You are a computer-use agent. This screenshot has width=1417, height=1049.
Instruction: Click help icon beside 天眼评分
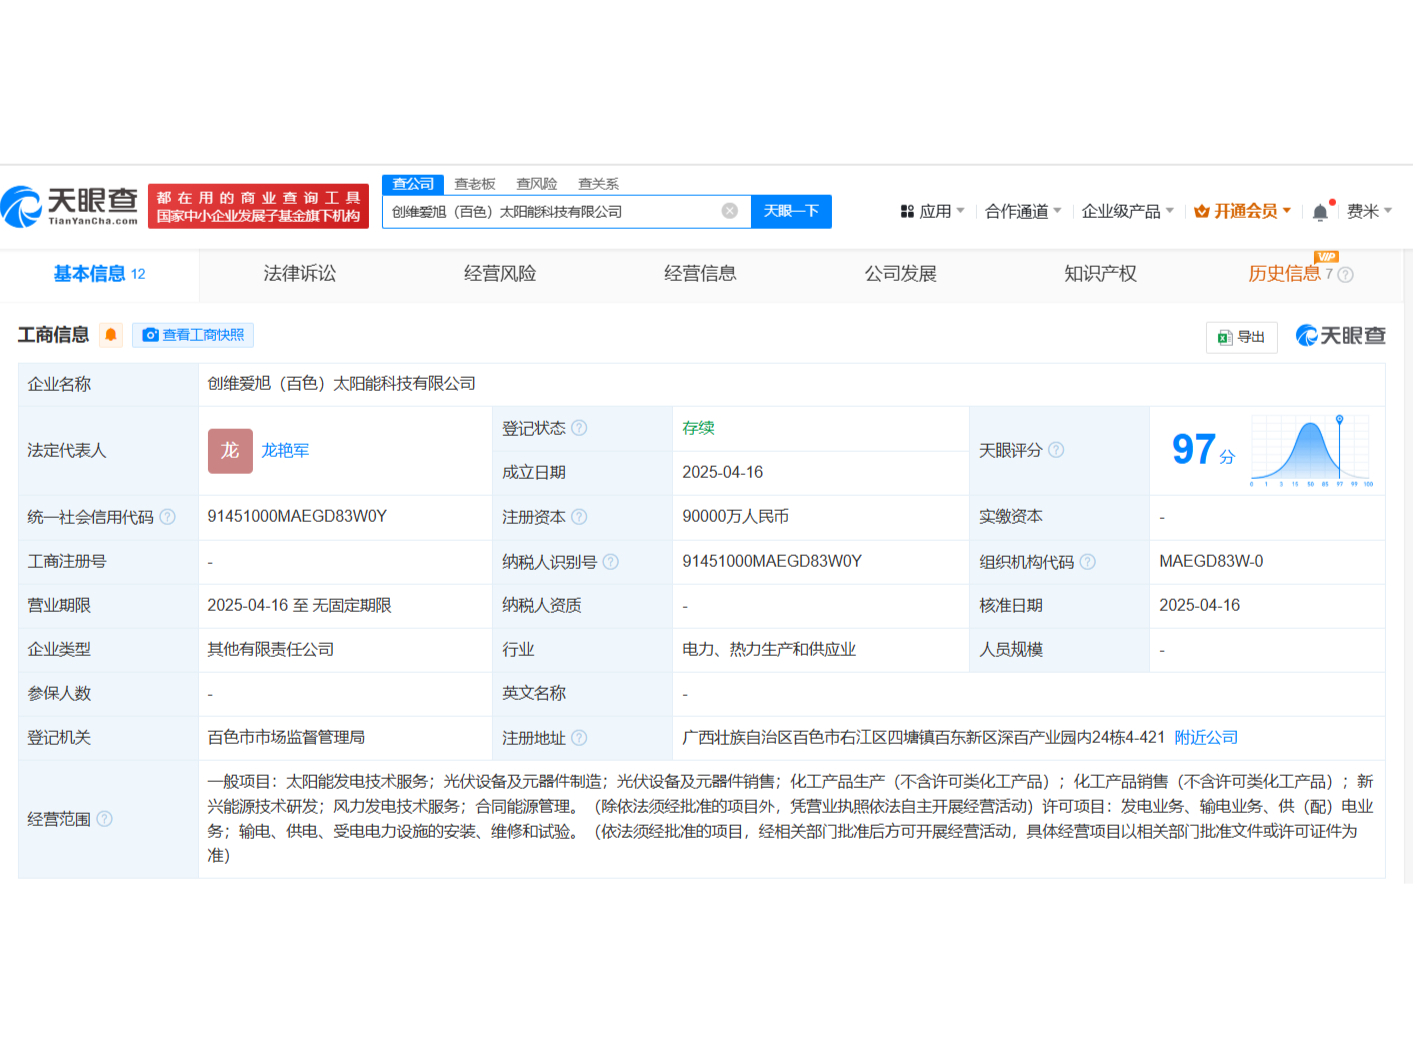(1056, 450)
